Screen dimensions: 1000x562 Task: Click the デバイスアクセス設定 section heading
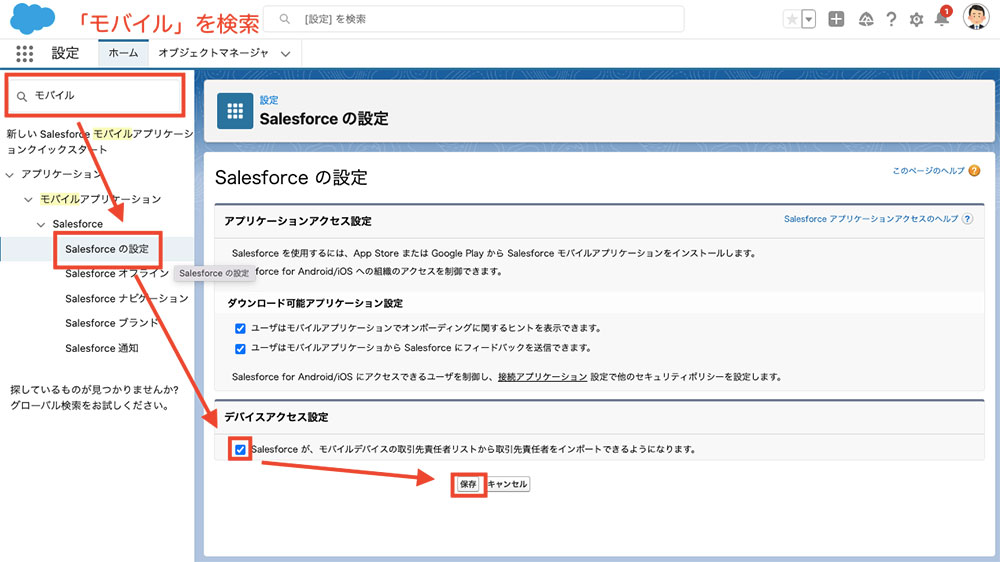pos(276,417)
